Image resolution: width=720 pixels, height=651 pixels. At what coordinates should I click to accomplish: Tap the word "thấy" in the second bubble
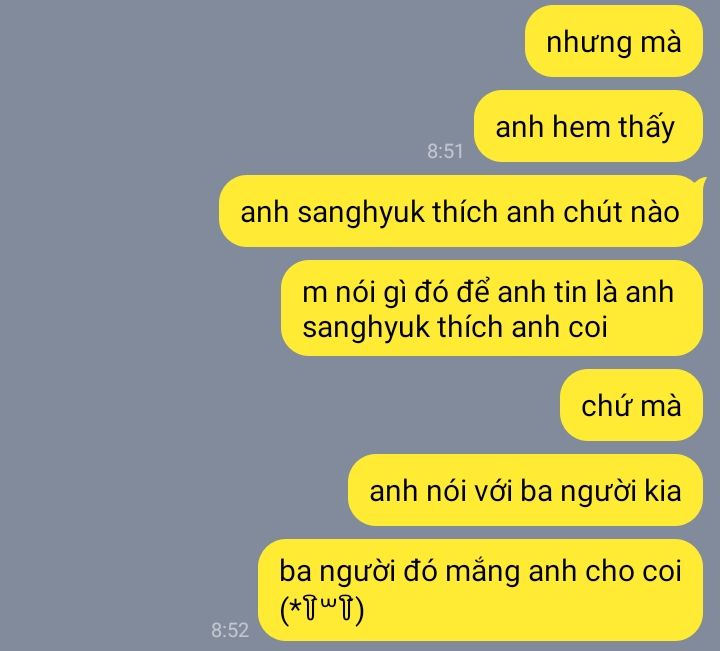[x=646, y=127]
